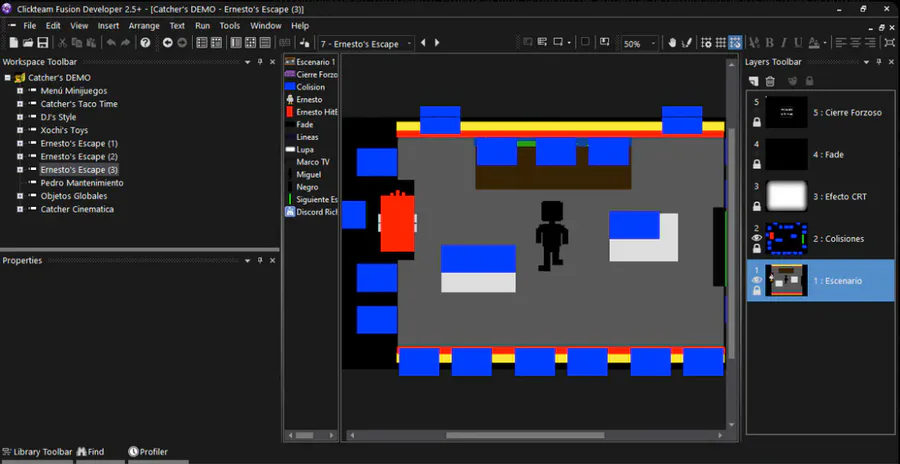Viewport: 900px width, 464px height.
Task: Click the Bold B formatting icon
Action: click(x=770, y=42)
